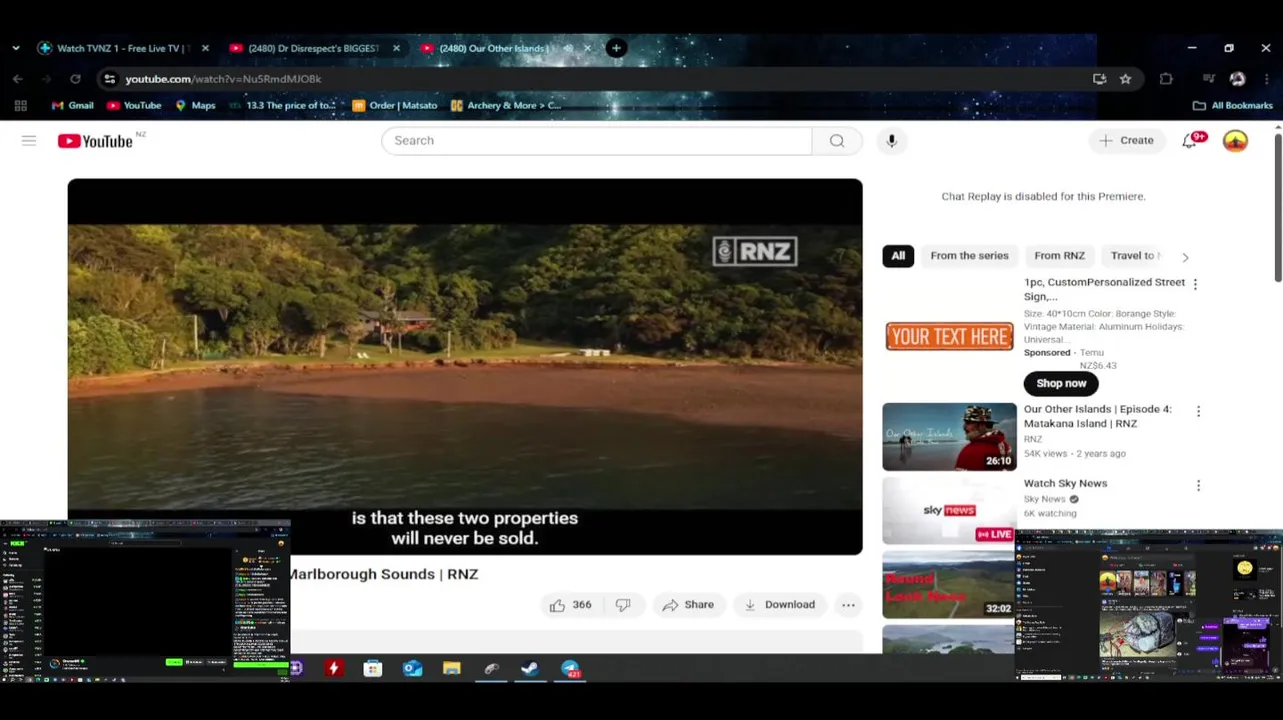Open the Order | Matsato bookmark
The height and width of the screenshot is (720, 1283).
pyautogui.click(x=395, y=105)
